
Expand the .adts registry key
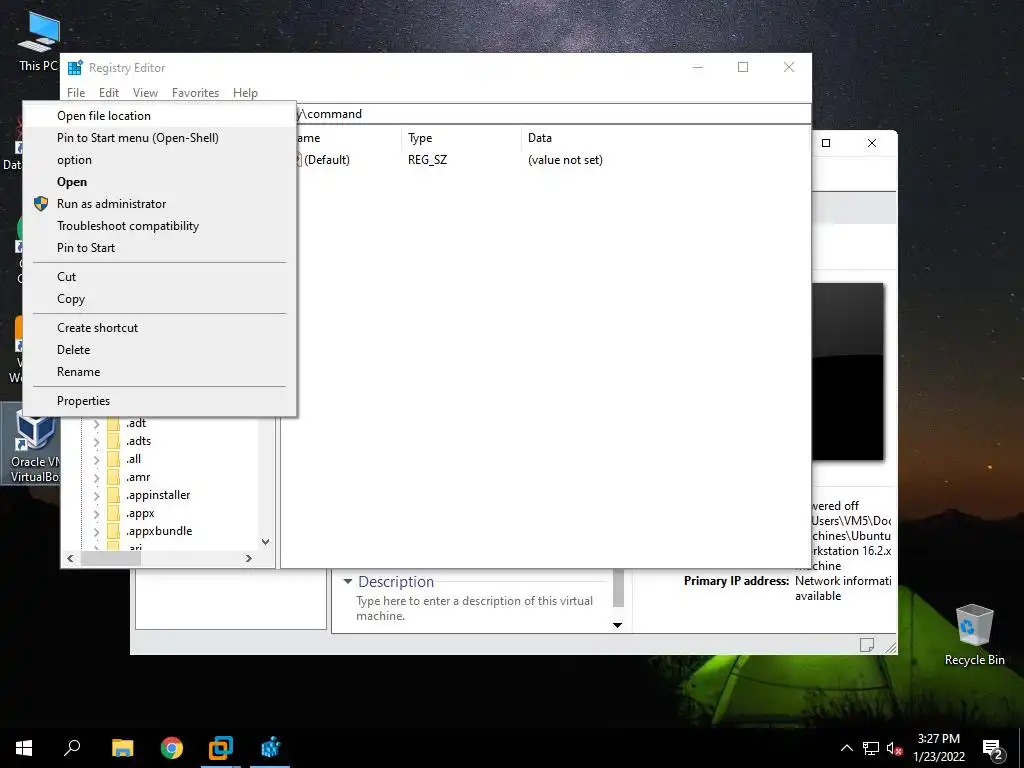tap(96, 441)
